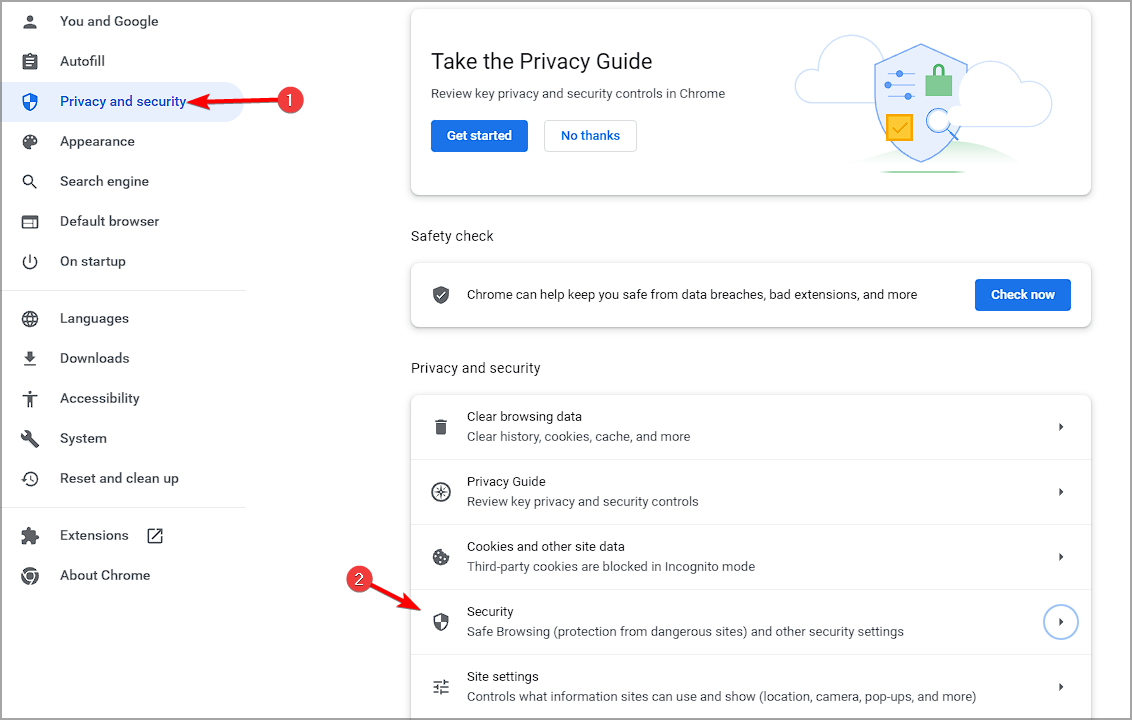
Task: Open the Security row arrow
Action: coord(1060,622)
